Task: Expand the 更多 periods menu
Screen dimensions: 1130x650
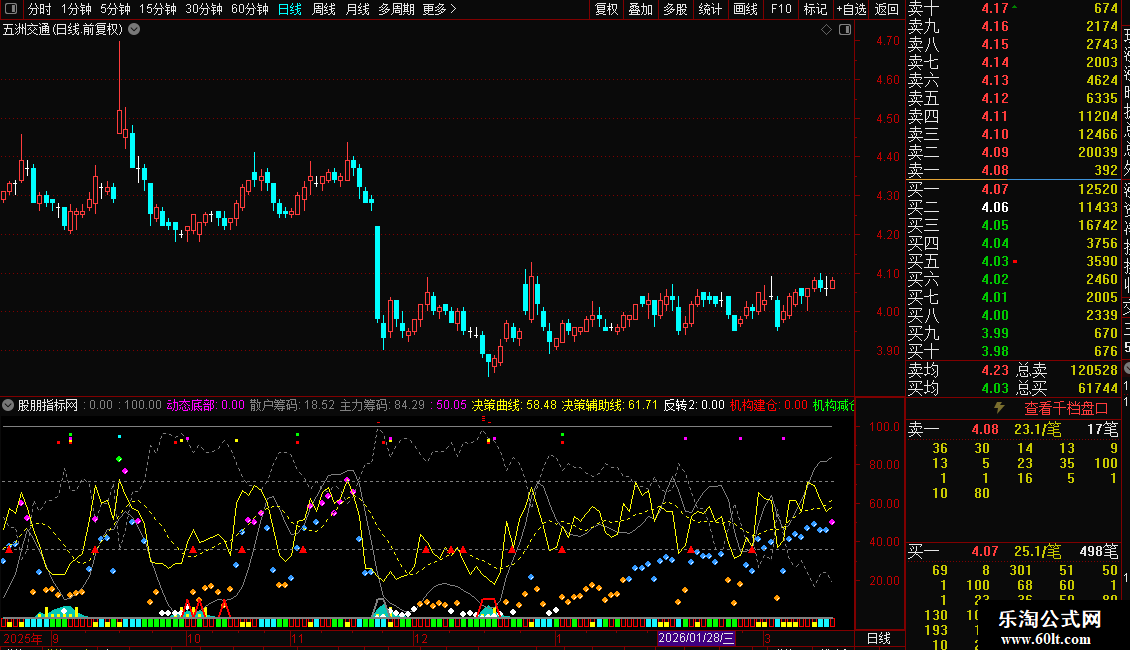Action: (440, 9)
